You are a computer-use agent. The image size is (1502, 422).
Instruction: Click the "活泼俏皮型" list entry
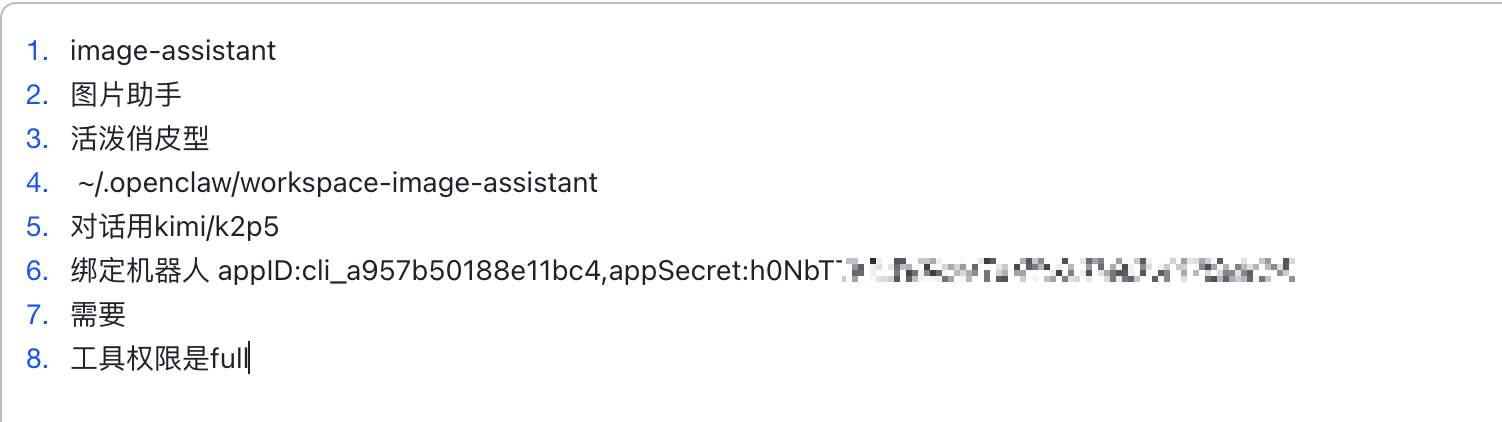[139, 139]
